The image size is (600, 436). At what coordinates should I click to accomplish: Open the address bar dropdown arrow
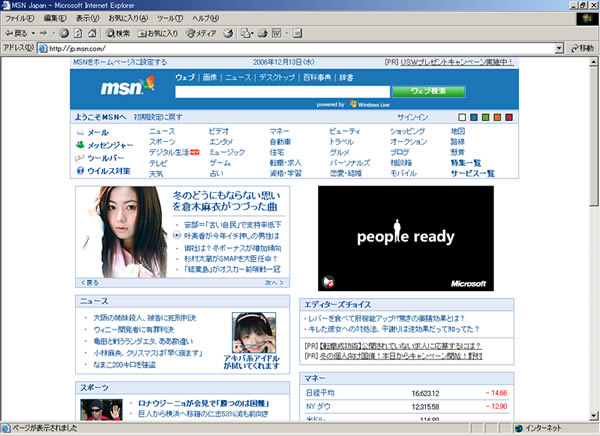[559, 48]
